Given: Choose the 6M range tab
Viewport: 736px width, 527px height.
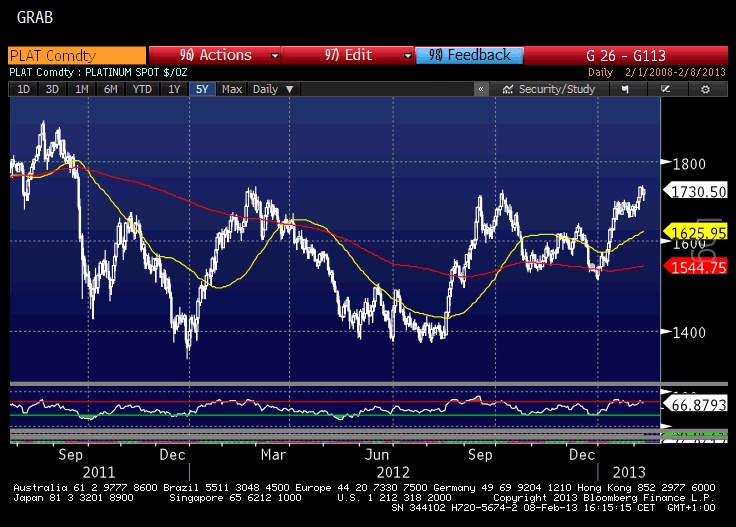Looking at the screenshot, I should tap(108, 89).
